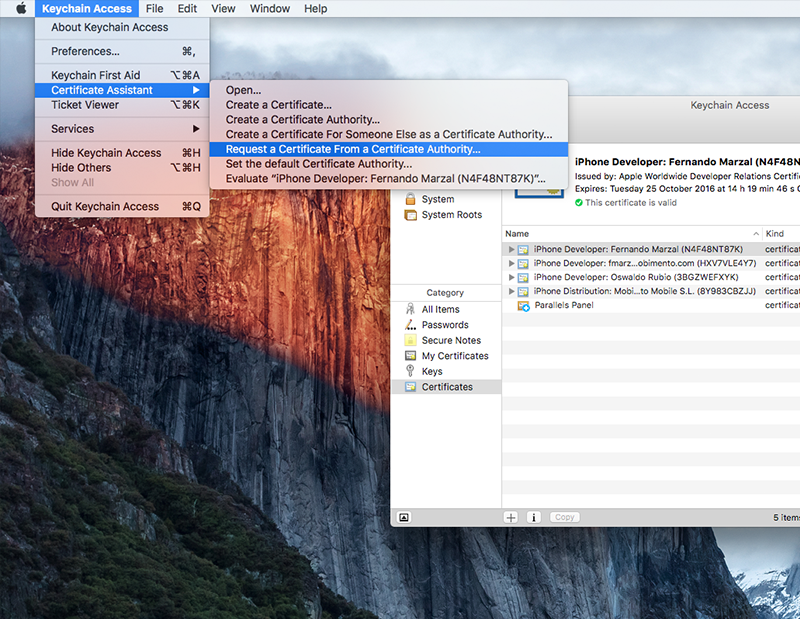Screen dimensions: 800x619
Task: Choose Hide Others
Action: pos(122,167)
